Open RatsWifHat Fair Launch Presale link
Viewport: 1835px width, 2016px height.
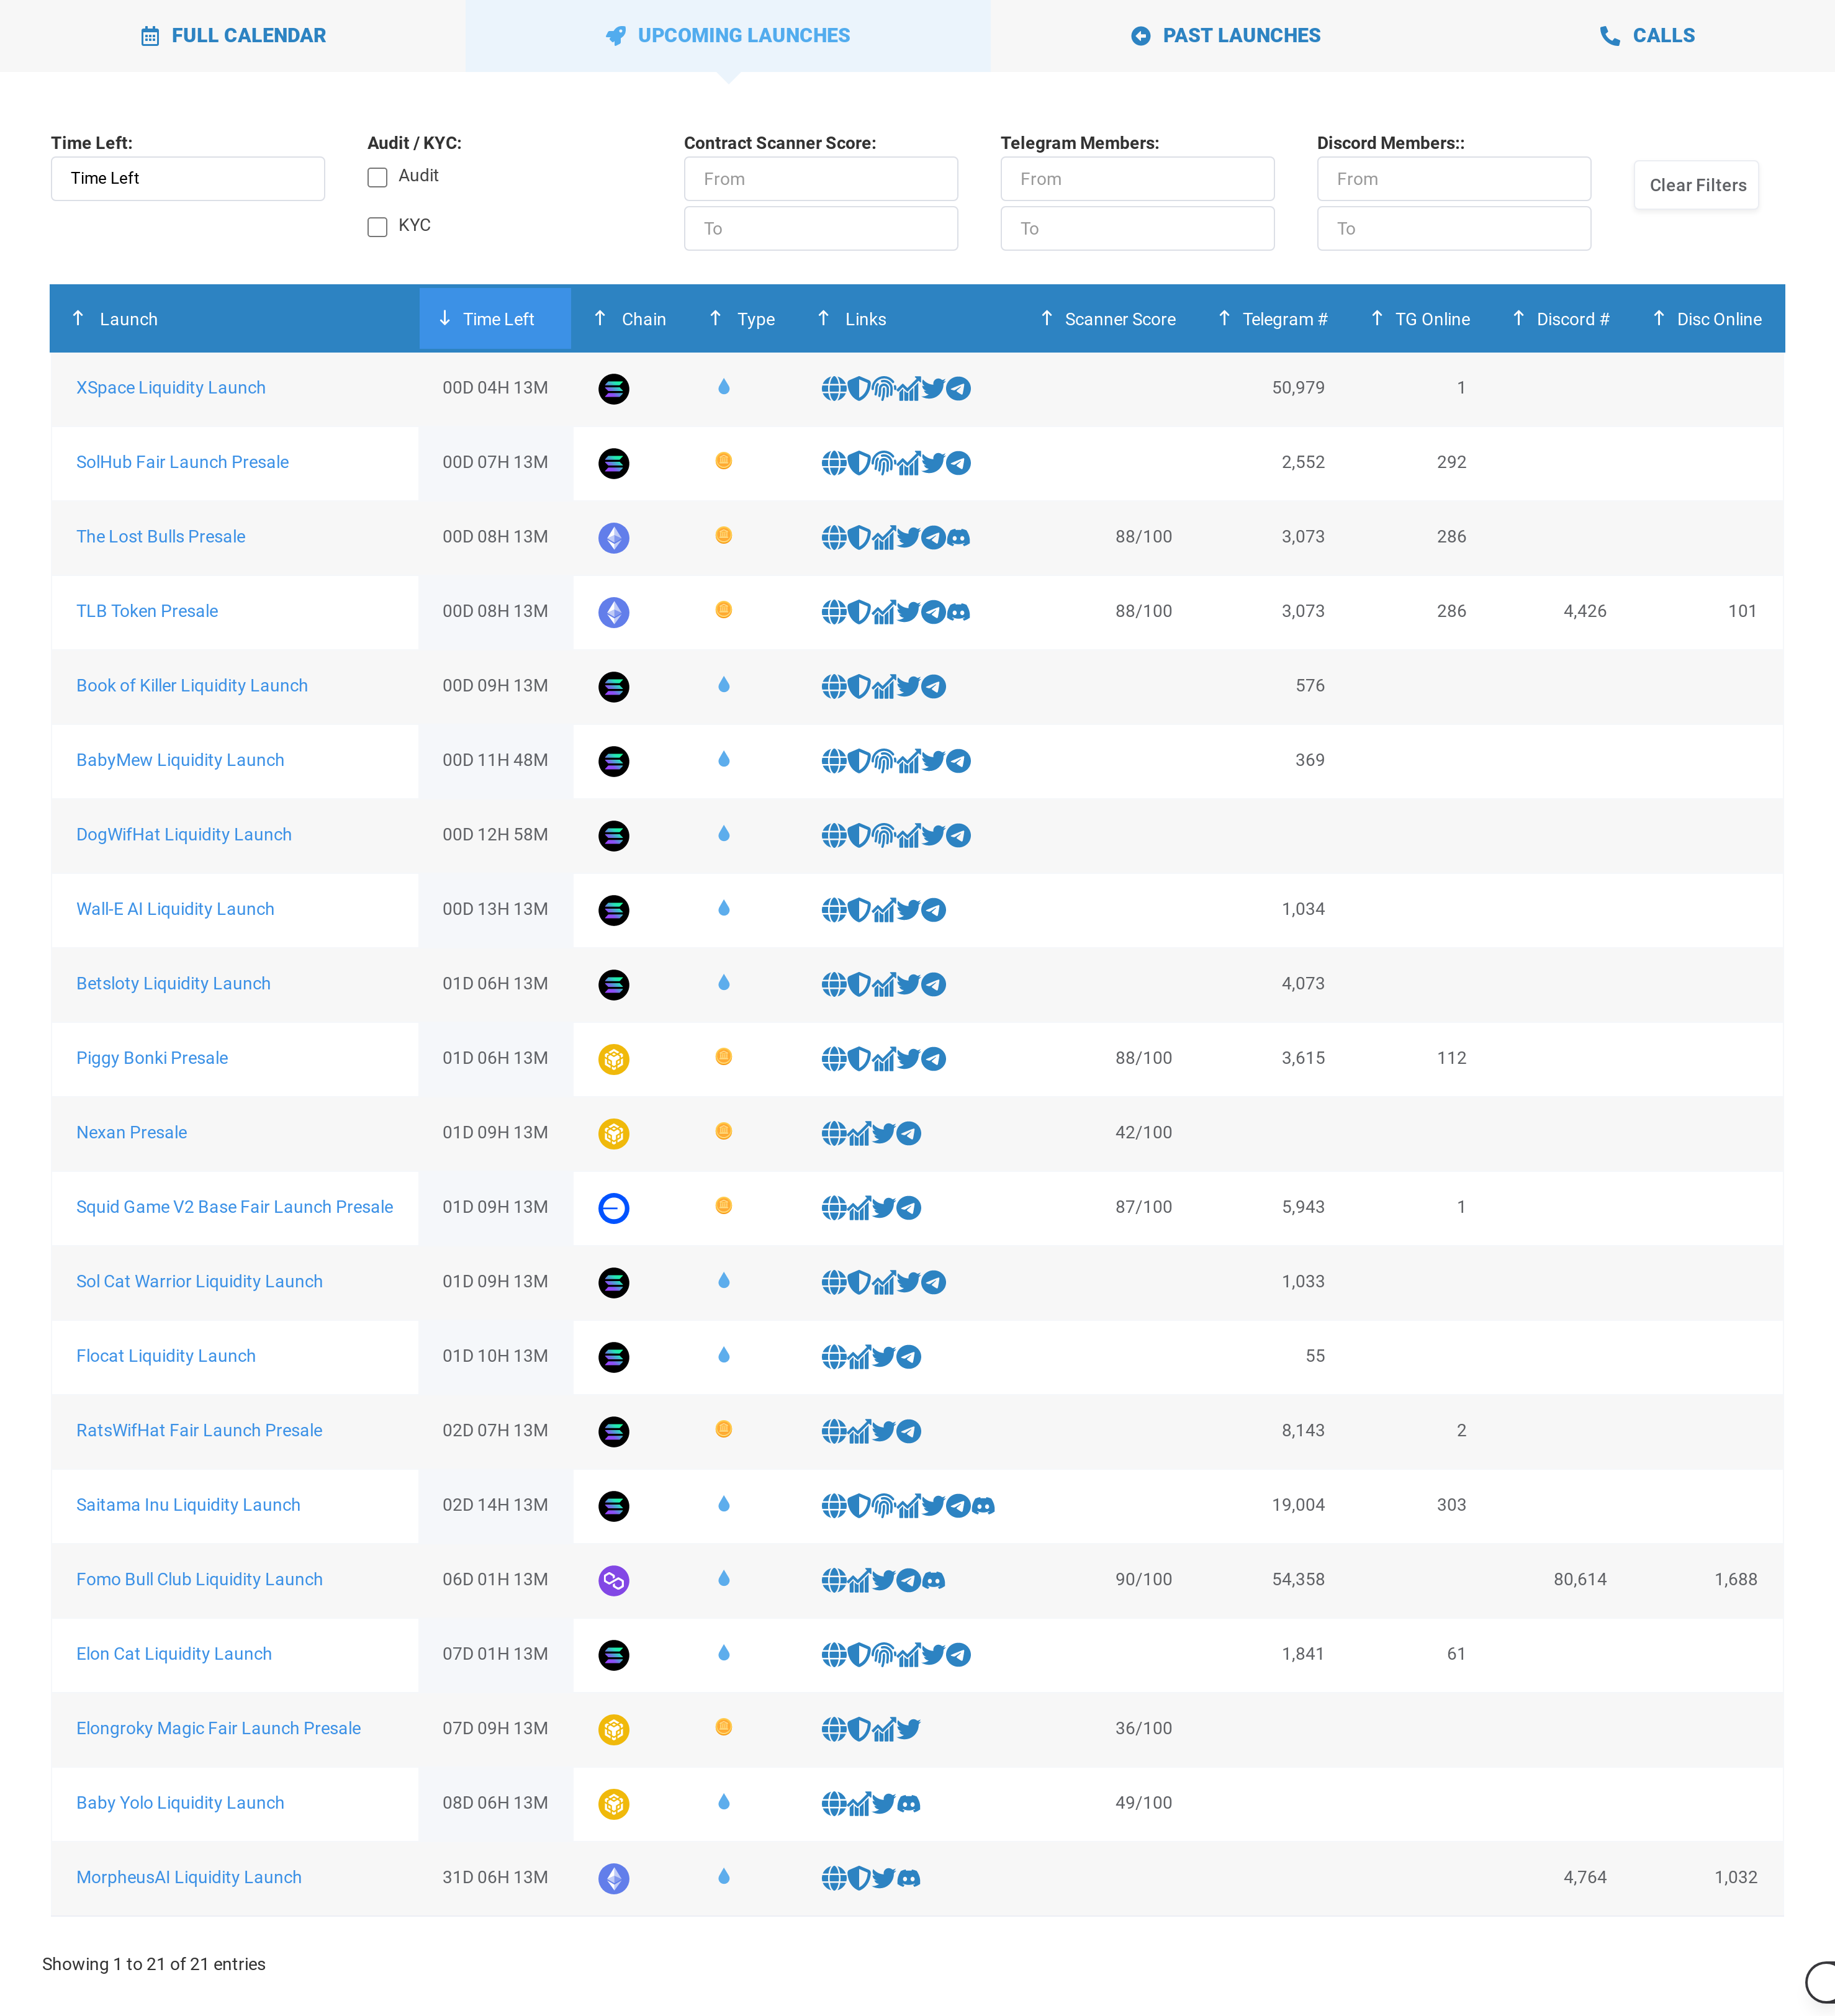199,1431
